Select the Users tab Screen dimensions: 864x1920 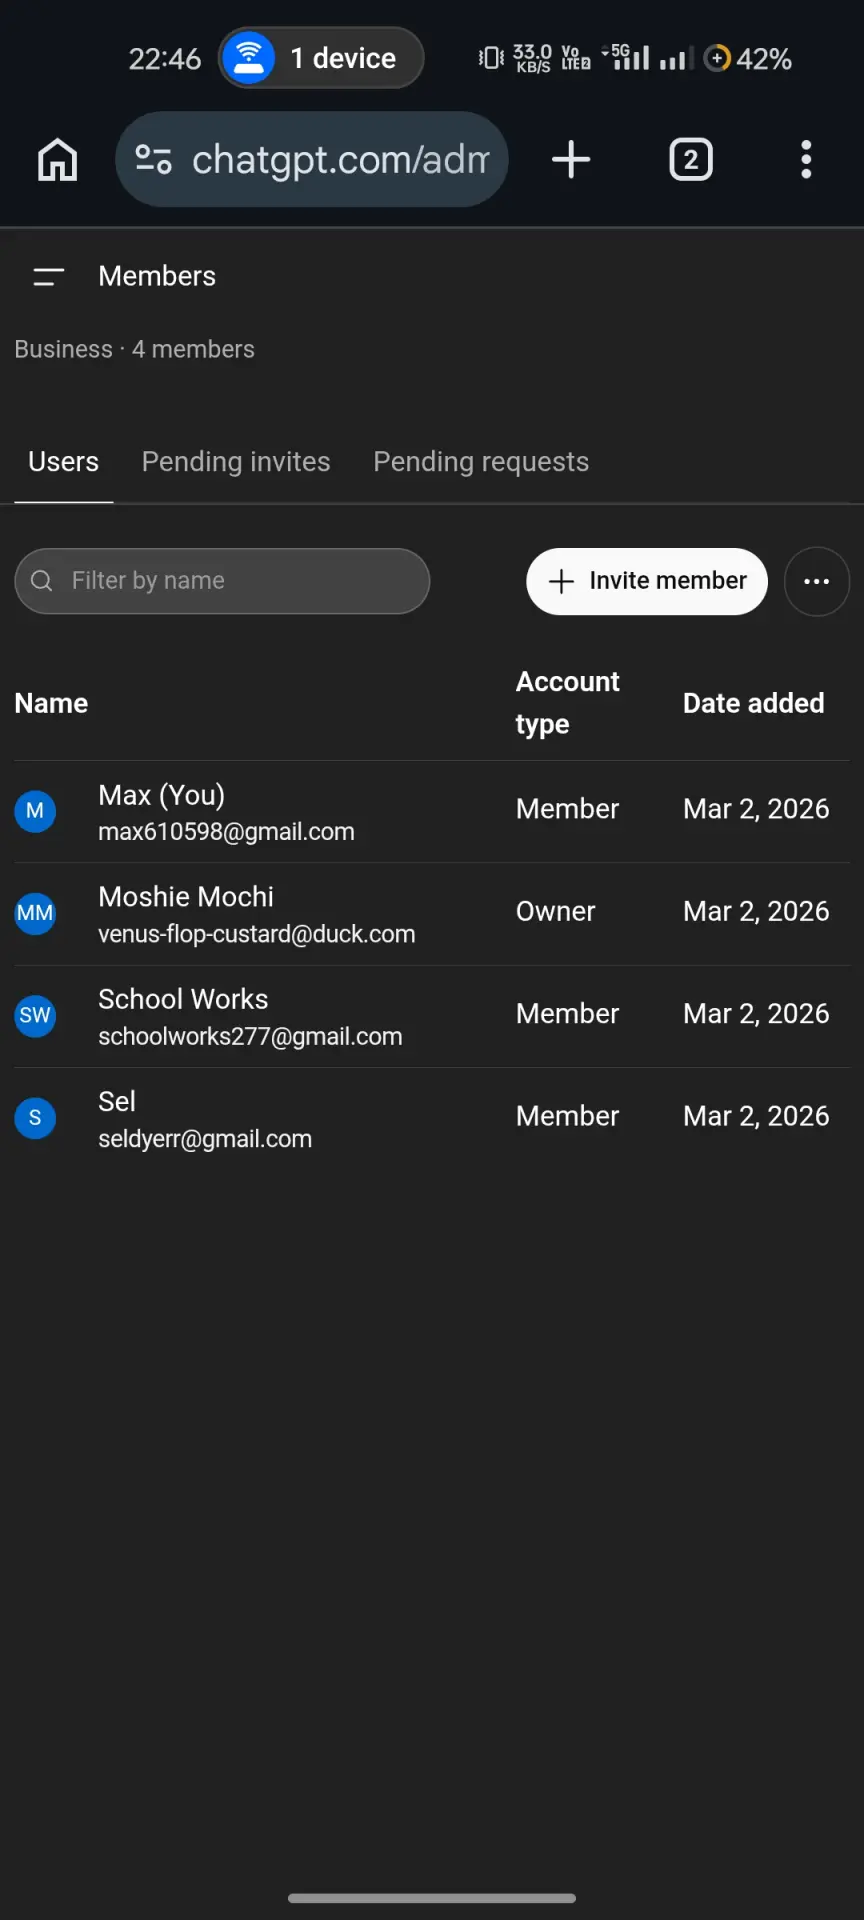64,462
